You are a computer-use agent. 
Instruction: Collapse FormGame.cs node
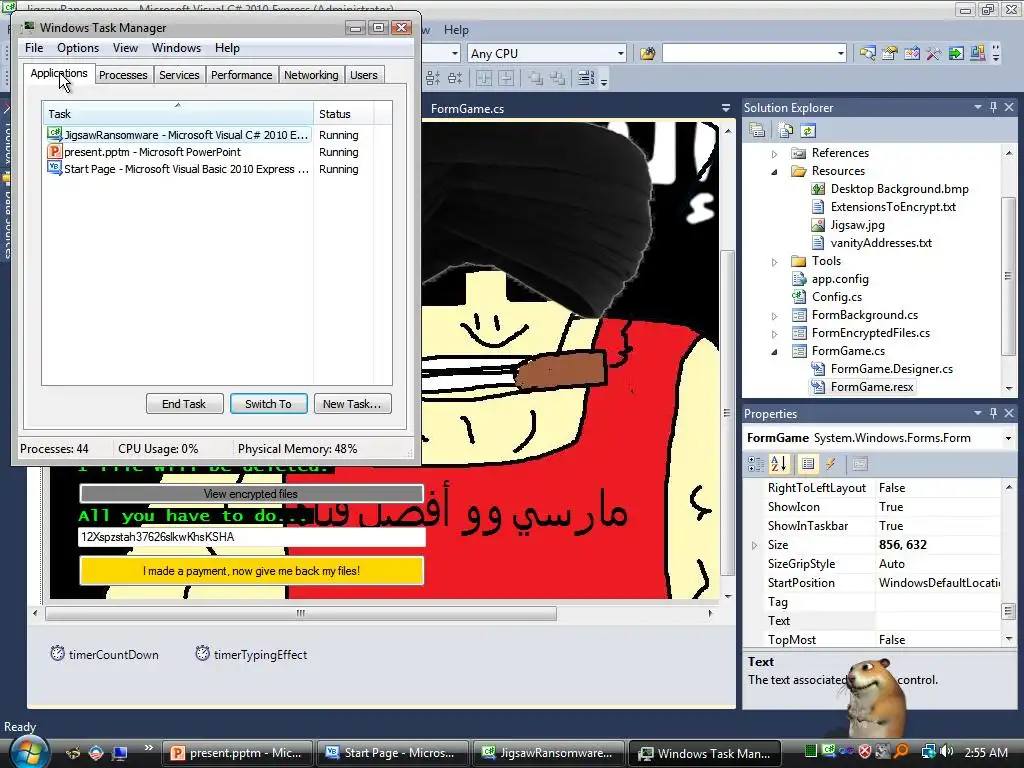(775, 352)
